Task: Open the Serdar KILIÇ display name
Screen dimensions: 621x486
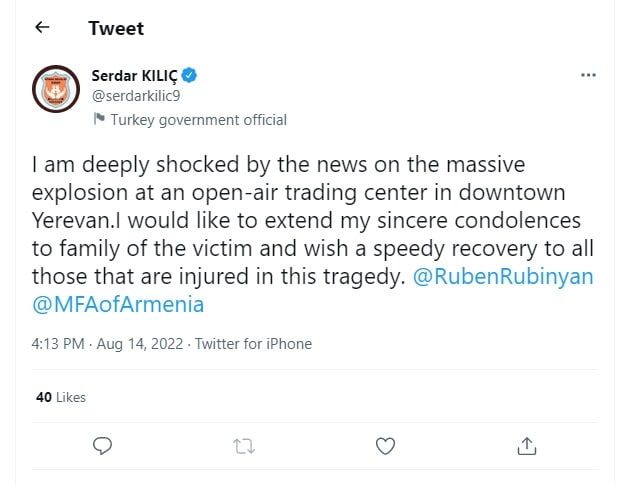Action: pos(135,76)
